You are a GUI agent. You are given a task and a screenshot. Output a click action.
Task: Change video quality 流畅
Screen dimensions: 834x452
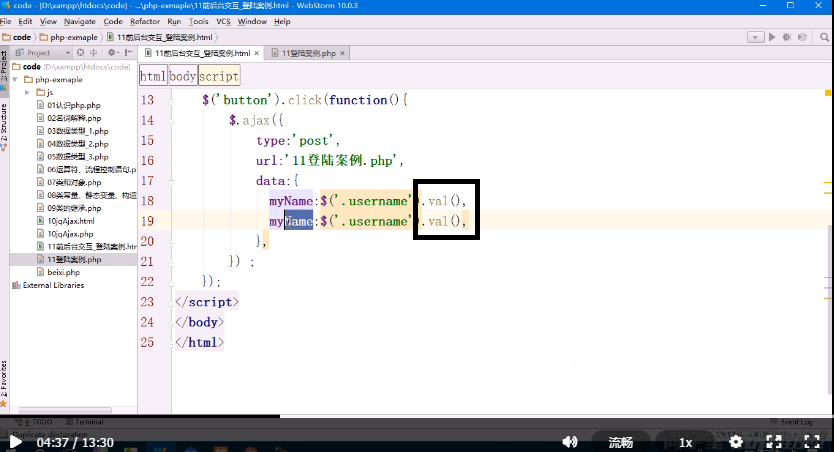[x=620, y=442]
